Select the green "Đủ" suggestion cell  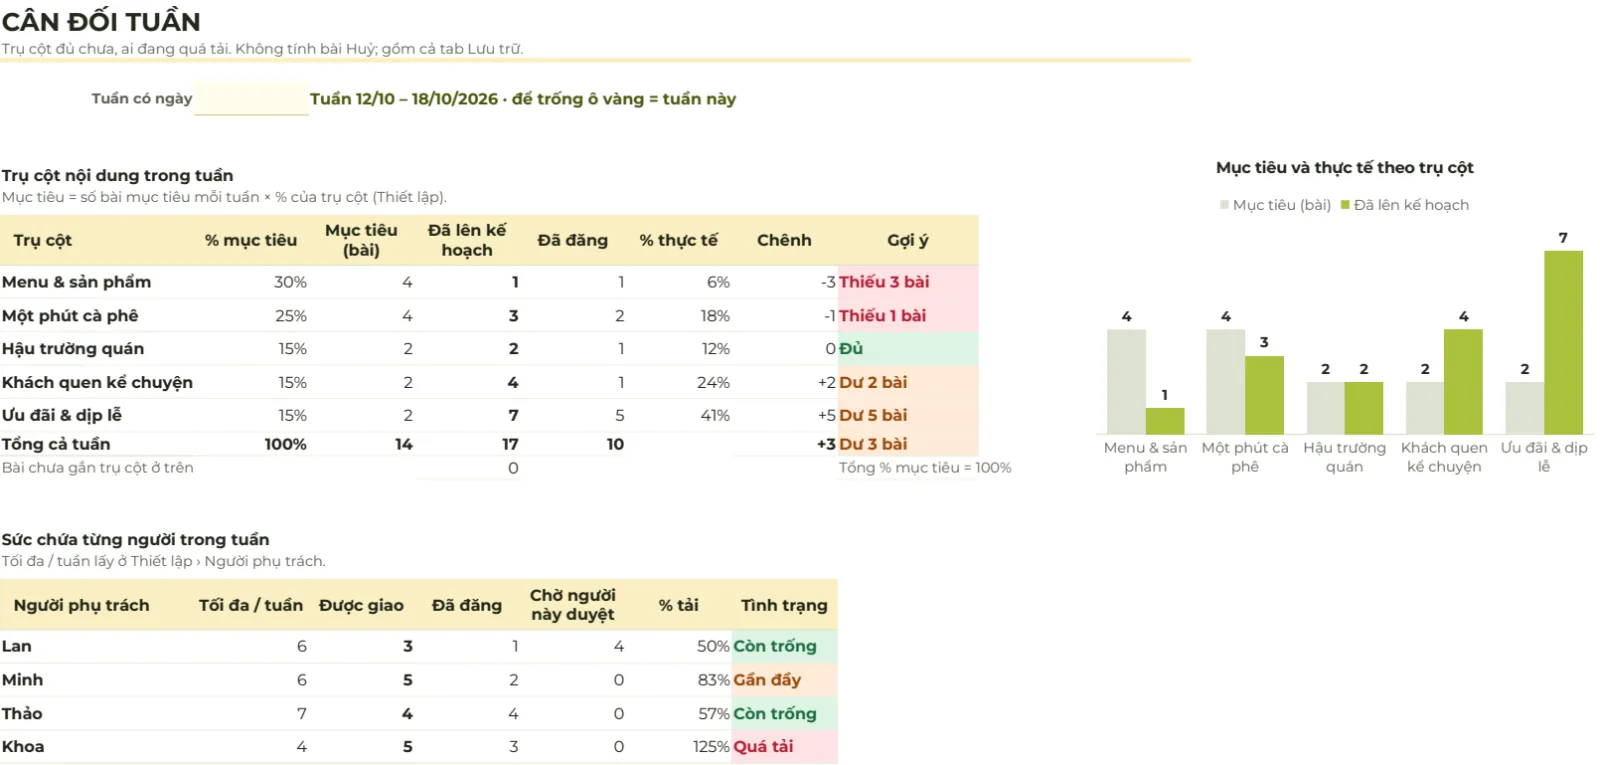point(908,349)
